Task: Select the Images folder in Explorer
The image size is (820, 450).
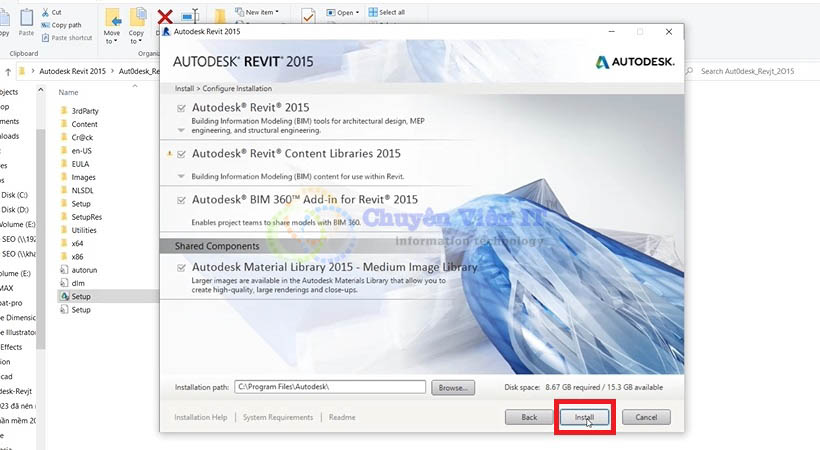Action: [x=84, y=177]
